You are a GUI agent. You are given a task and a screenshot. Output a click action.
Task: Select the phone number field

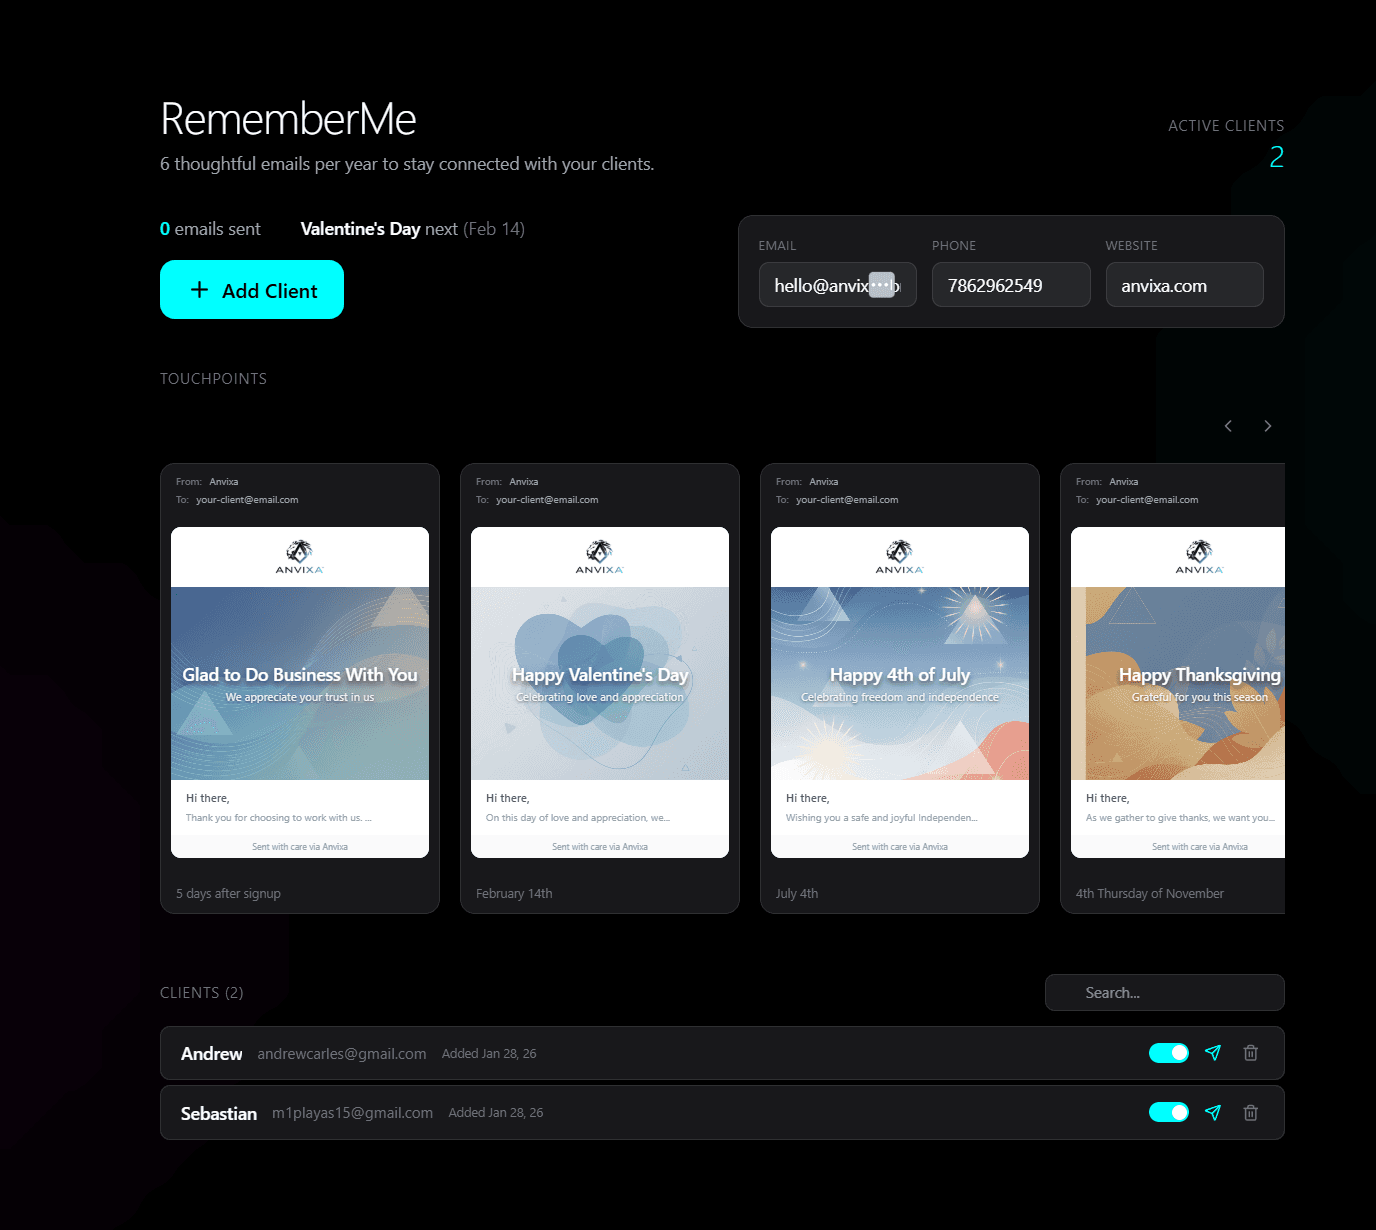pos(1010,284)
